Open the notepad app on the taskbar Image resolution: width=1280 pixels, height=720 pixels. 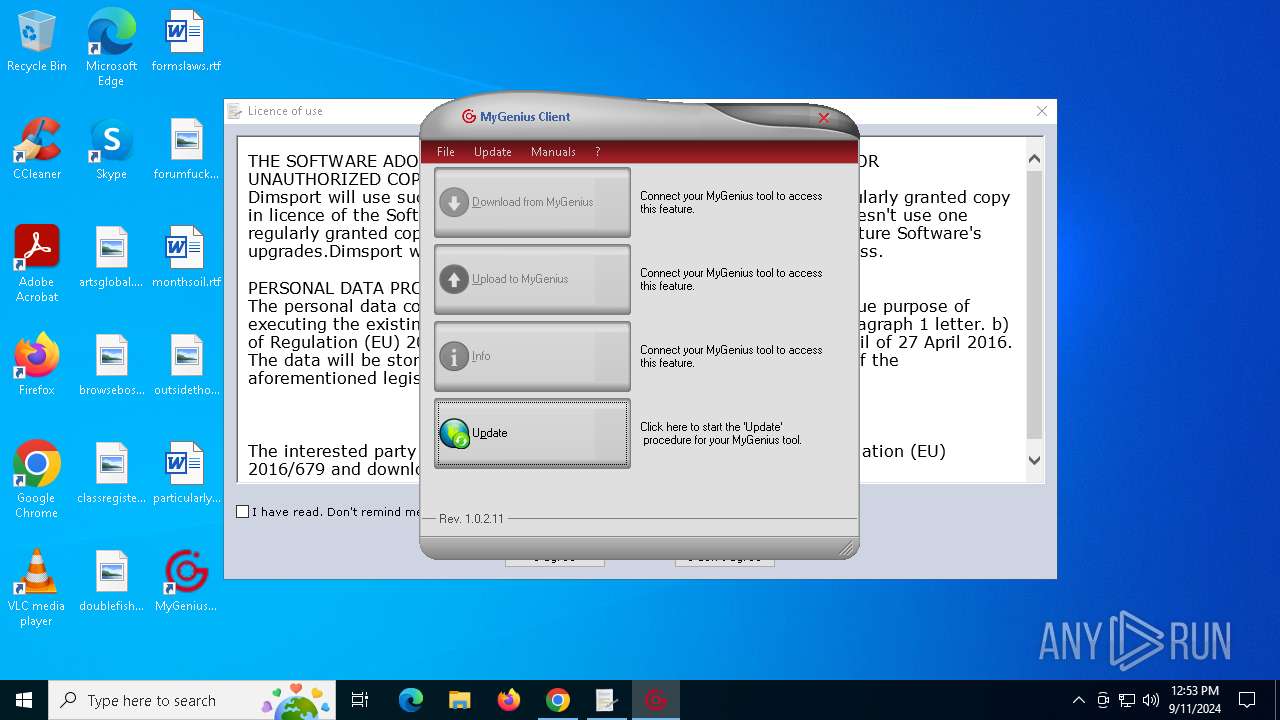pos(607,700)
